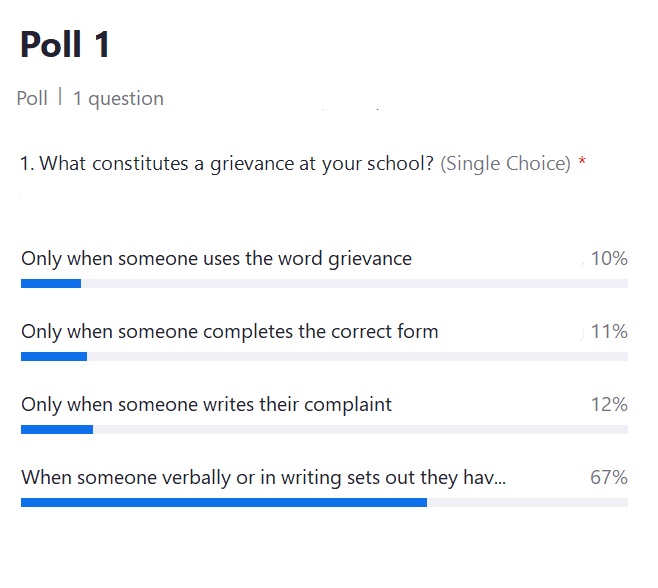Click the gray unfilled part of 67% bar
Viewport: 658px width, 588px height.
[527, 503]
